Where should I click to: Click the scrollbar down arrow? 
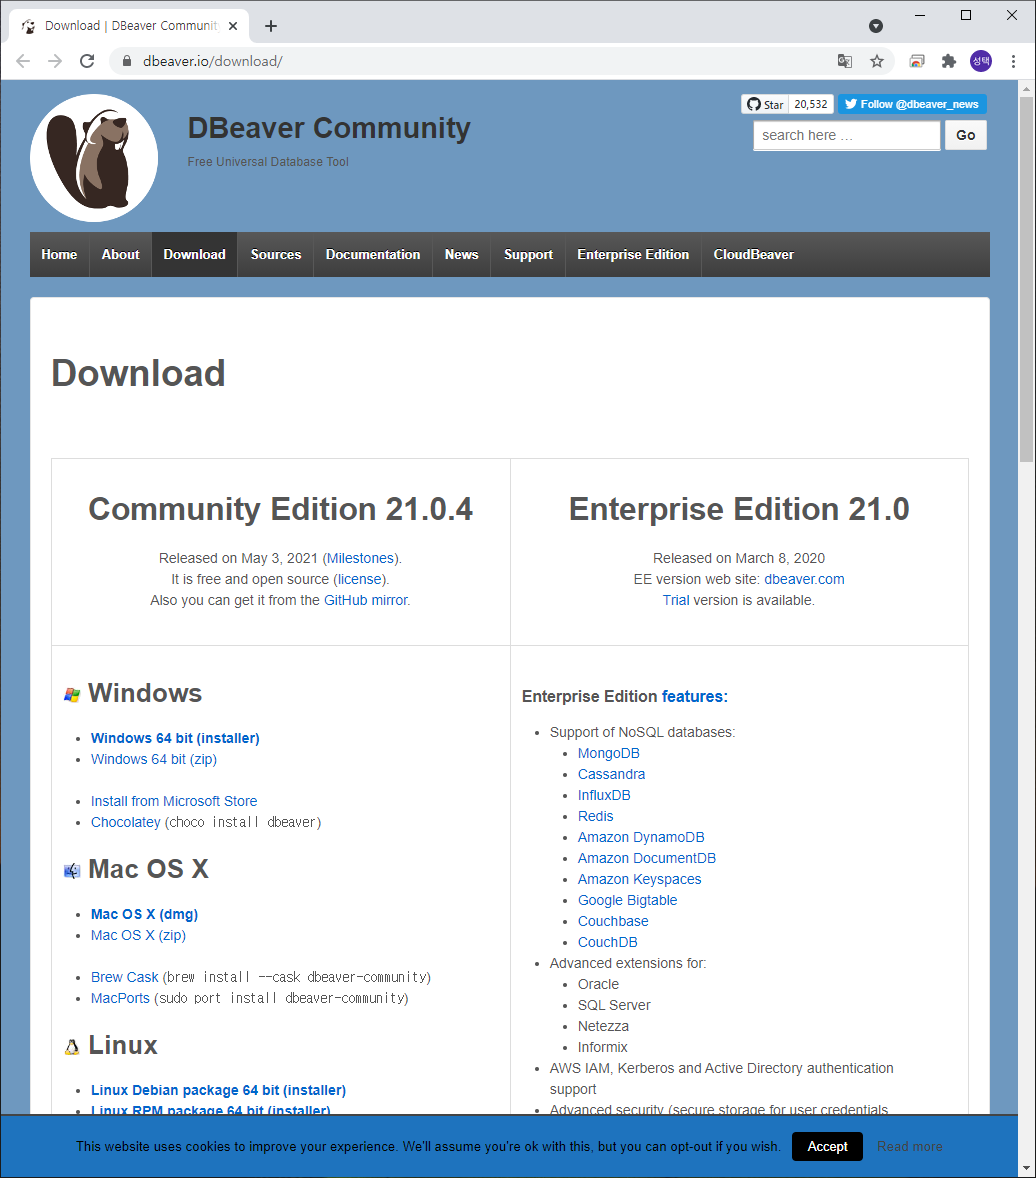tap(1026, 1170)
